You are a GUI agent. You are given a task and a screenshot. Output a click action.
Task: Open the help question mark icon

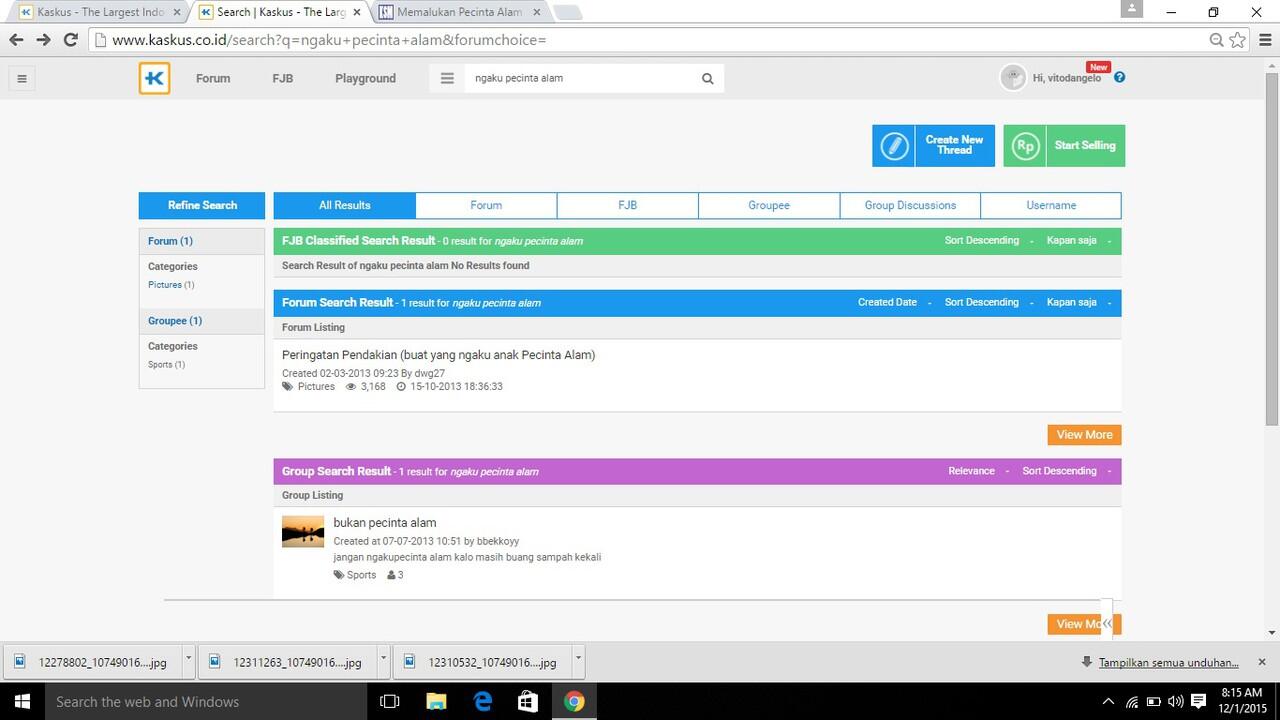(x=1119, y=77)
